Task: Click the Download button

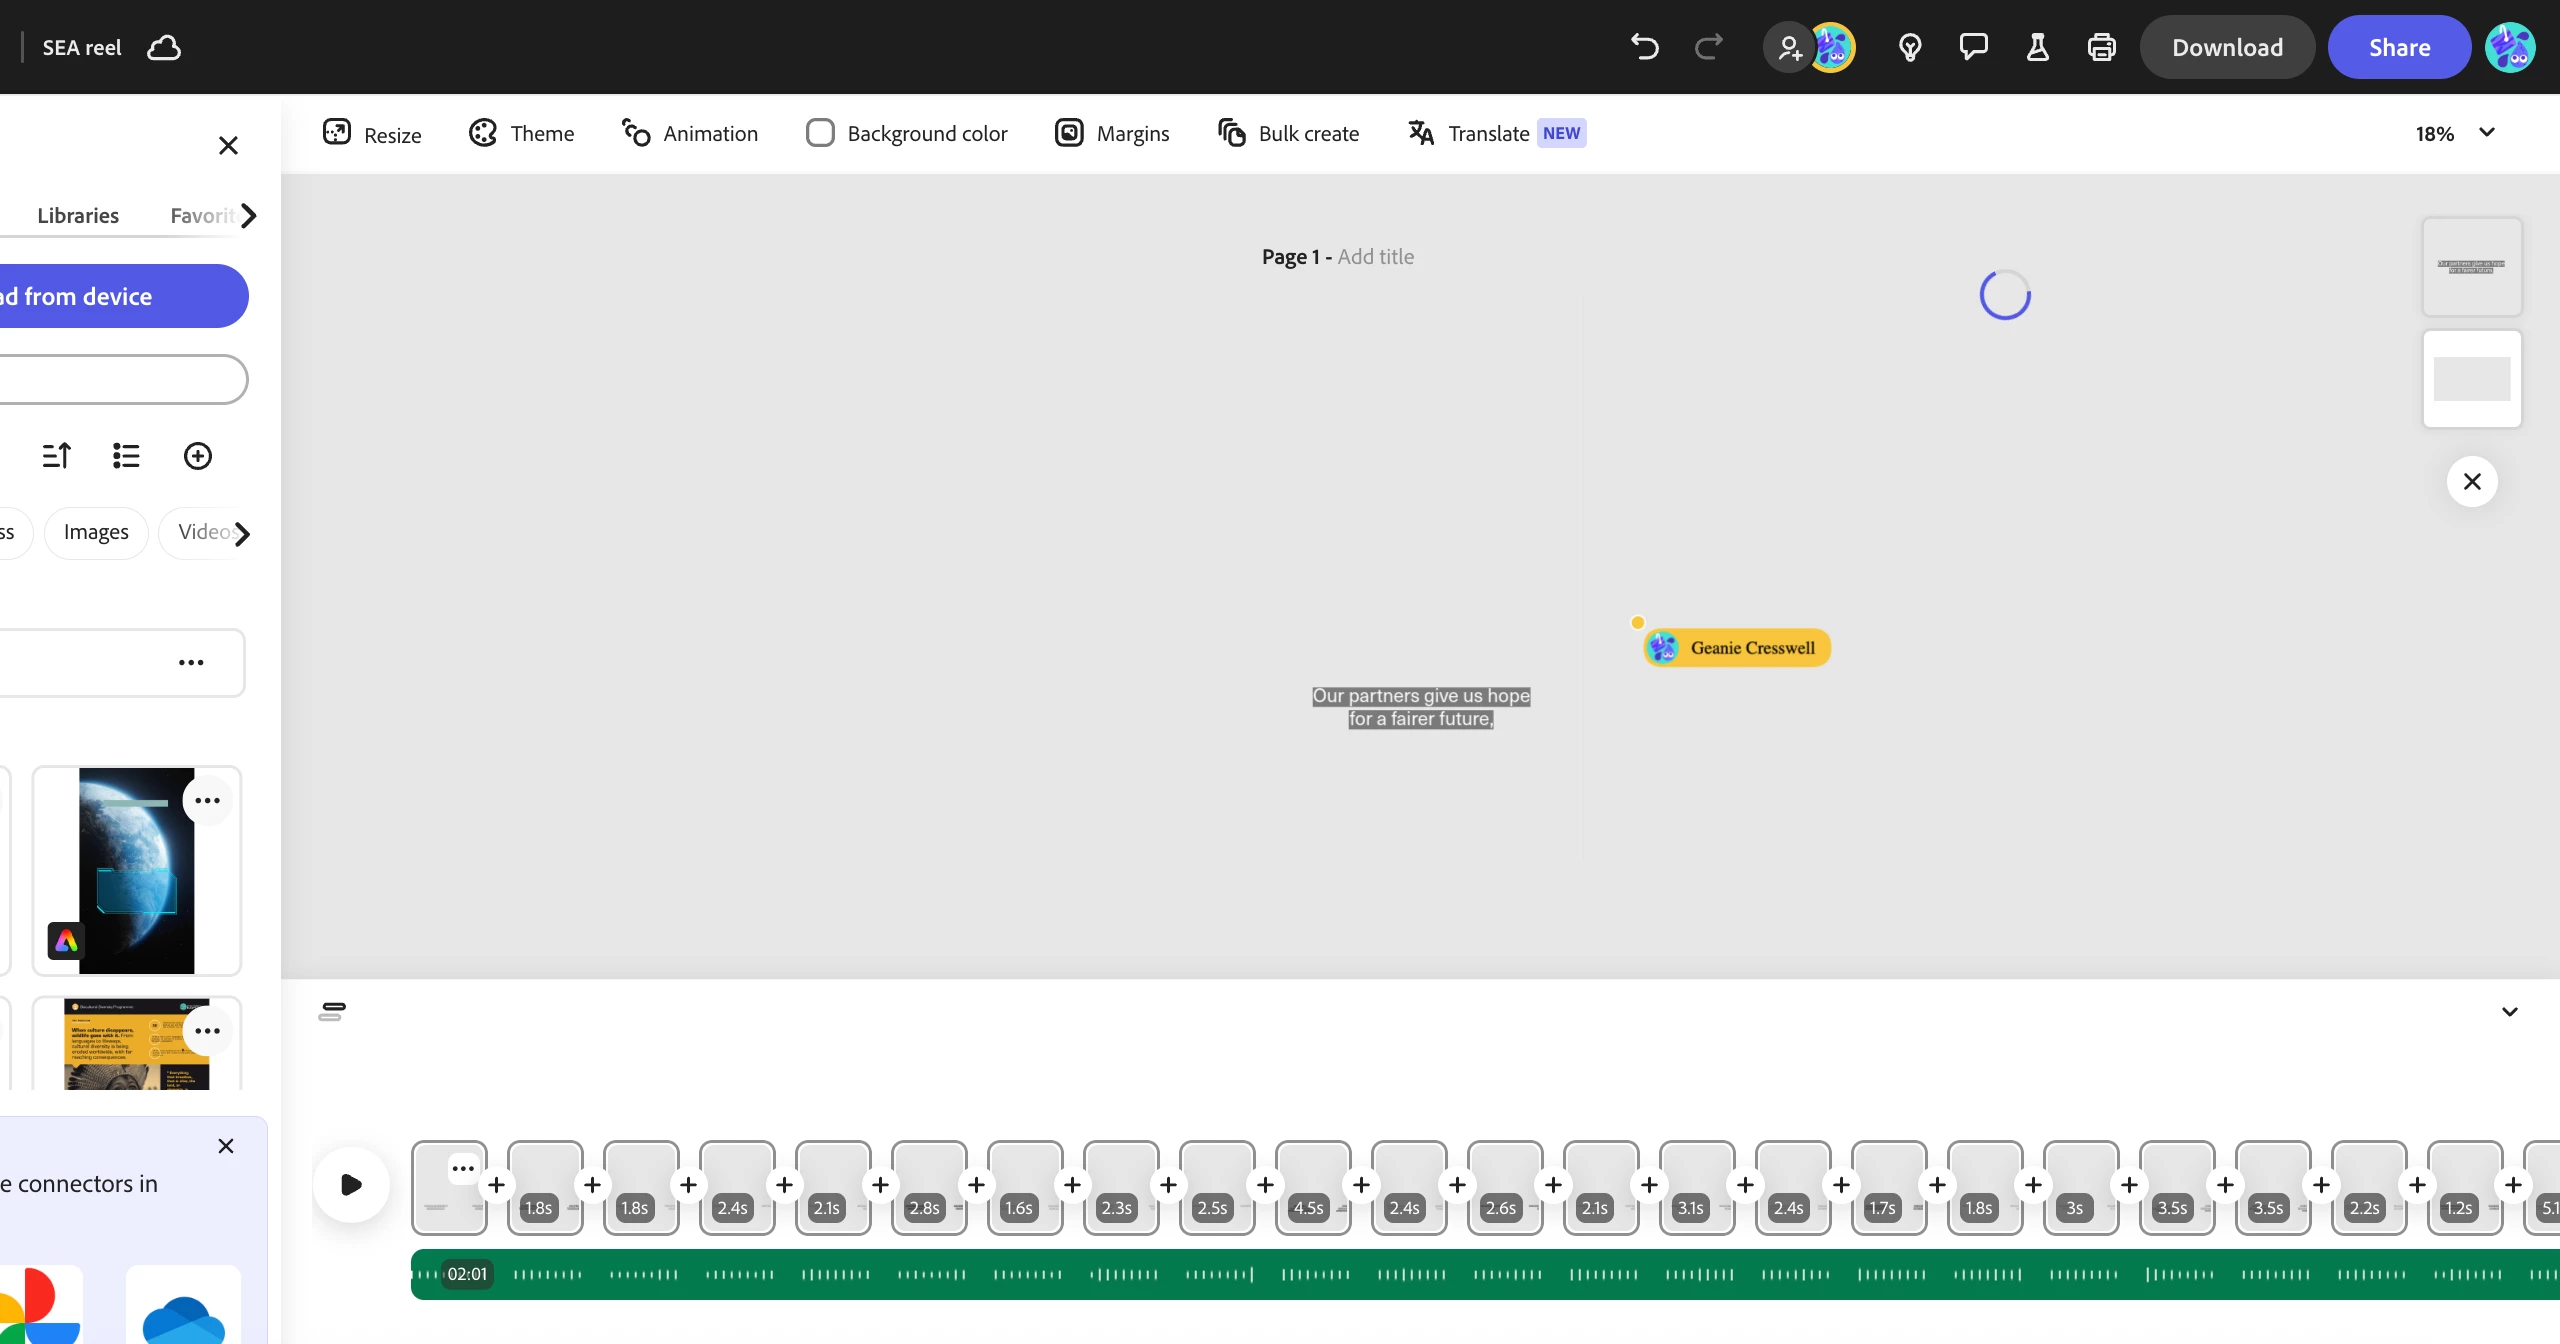Action: 2227,47
